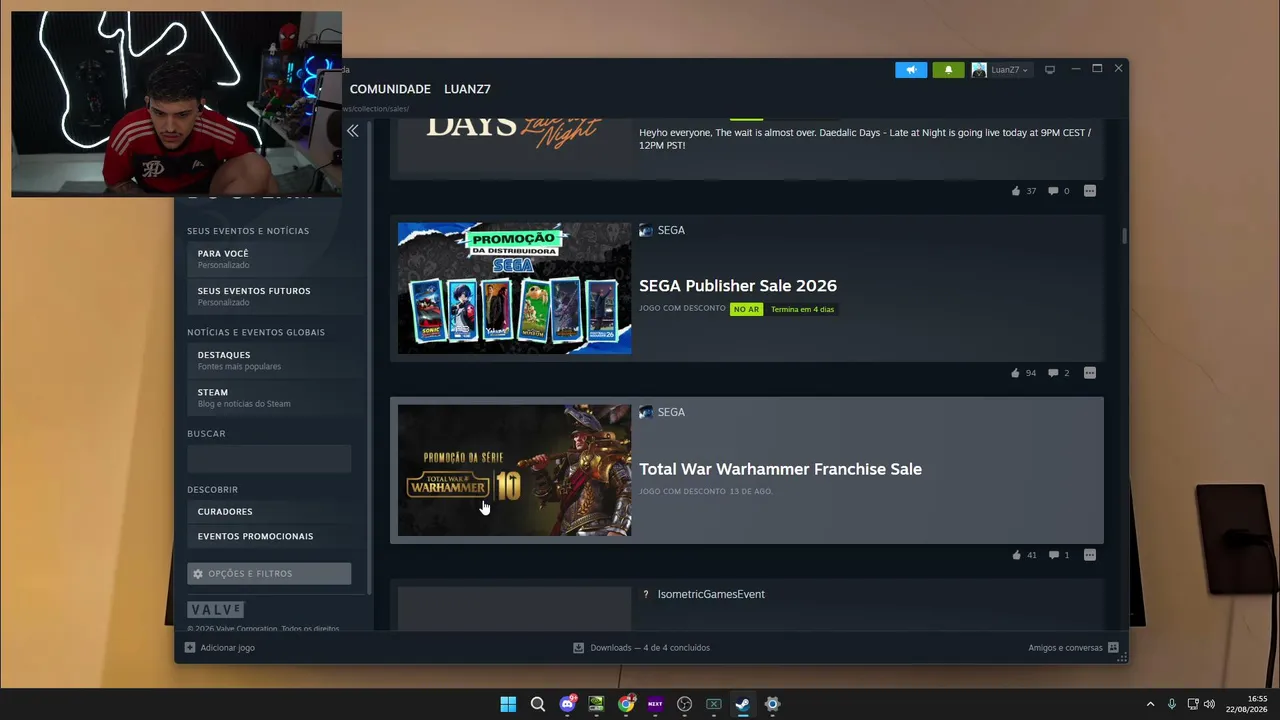1280x720 pixels.
Task: Open Settings from the taskbar
Action: click(772, 704)
